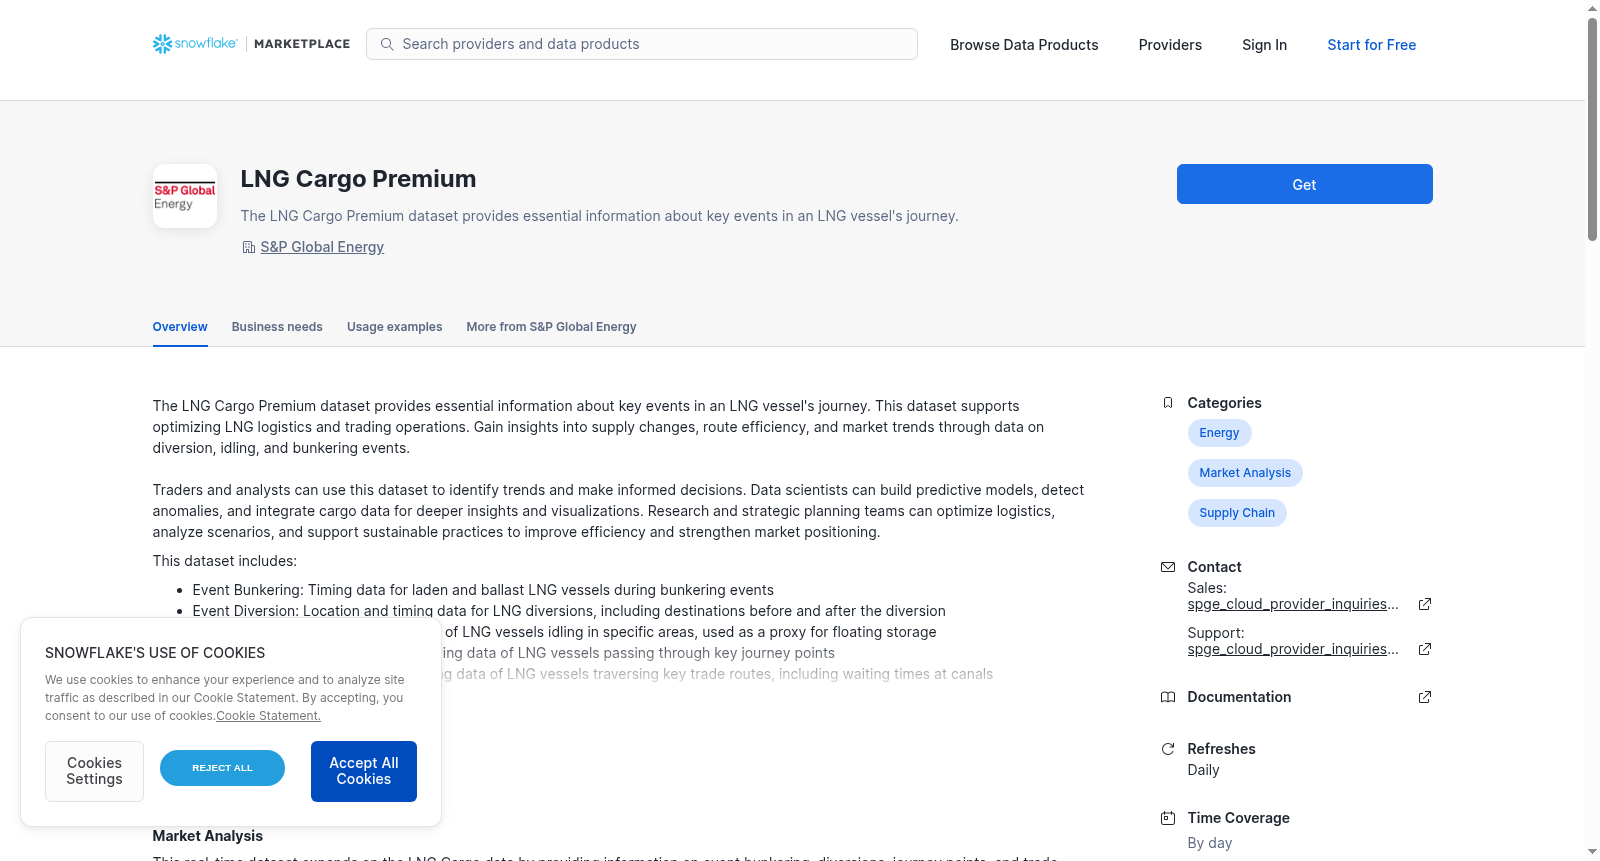Select the Market Analysis category tag

coord(1245,473)
